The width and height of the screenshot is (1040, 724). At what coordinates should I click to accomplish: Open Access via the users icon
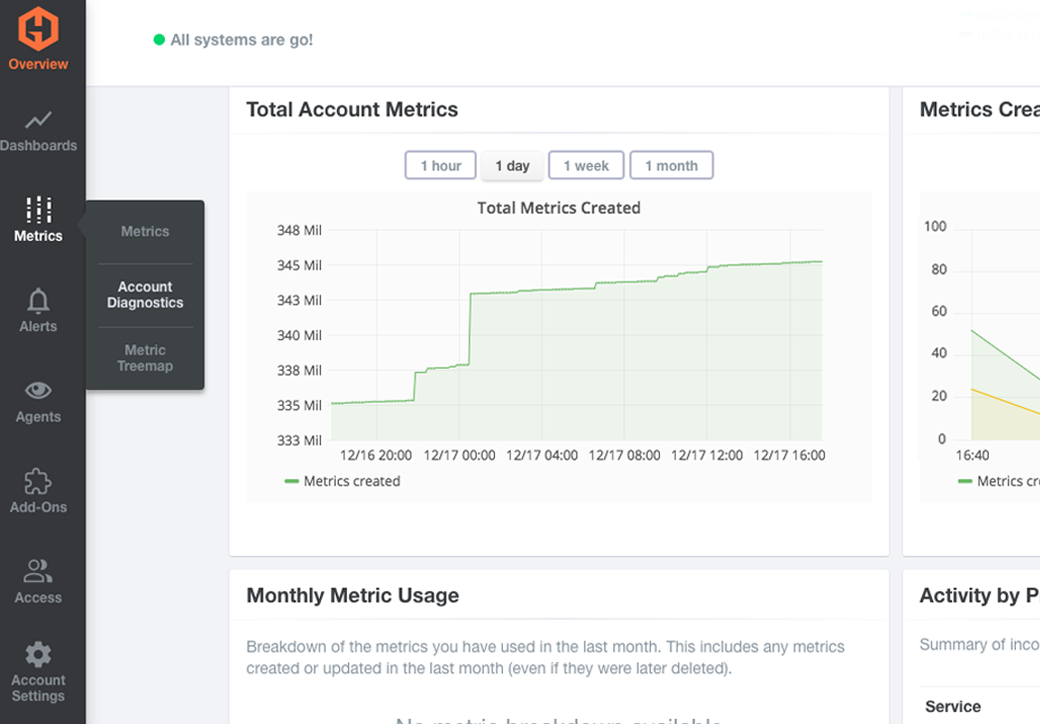tap(38, 571)
